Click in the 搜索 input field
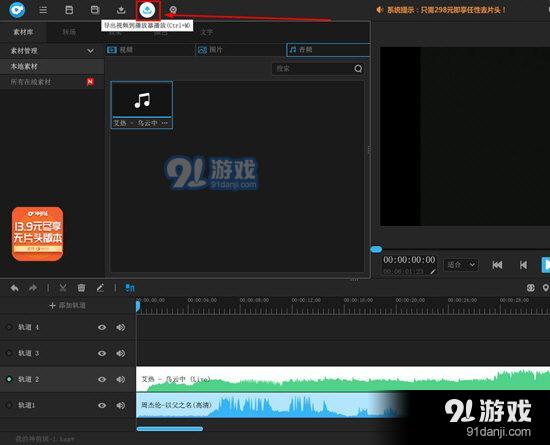This screenshot has height=445, width=550. click(313, 69)
